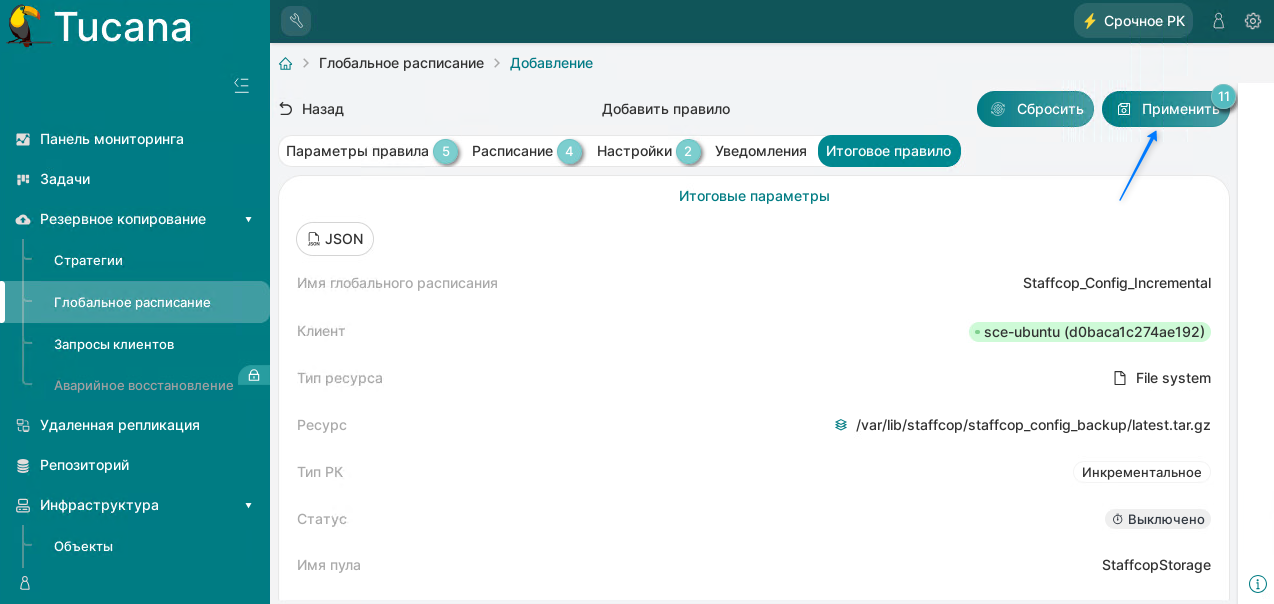
Task: Click Добавление breadcrumb
Action: [x=551, y=63]
